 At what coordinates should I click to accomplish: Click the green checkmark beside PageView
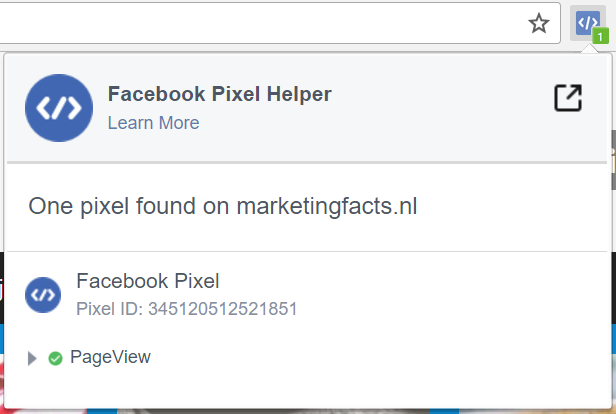pos(55,358)
